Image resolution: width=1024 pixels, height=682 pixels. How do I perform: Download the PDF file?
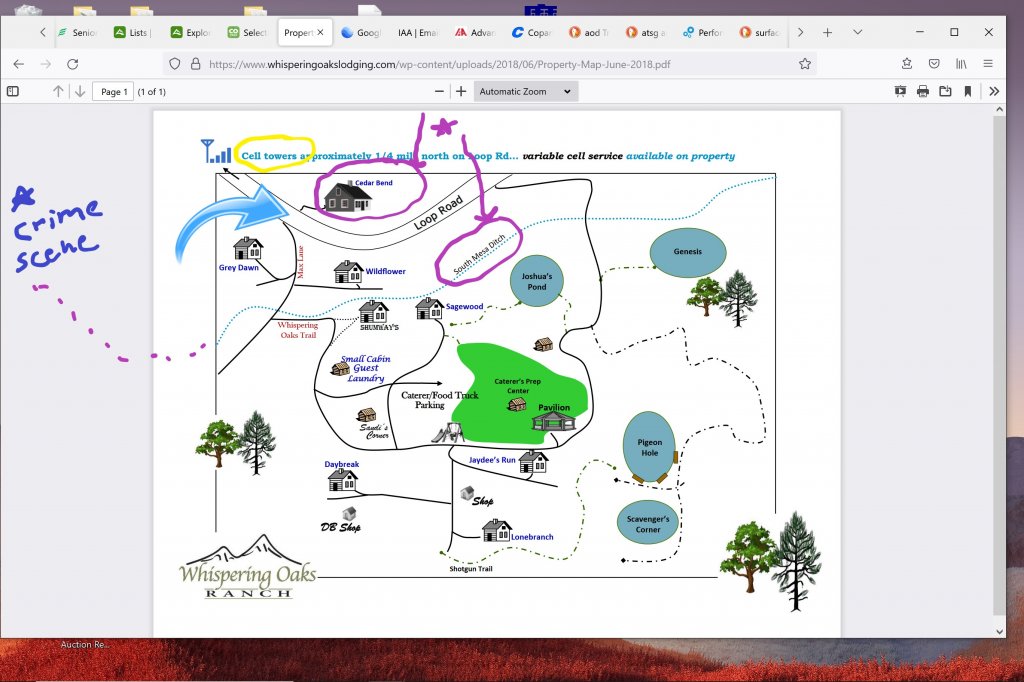[945, 91]
